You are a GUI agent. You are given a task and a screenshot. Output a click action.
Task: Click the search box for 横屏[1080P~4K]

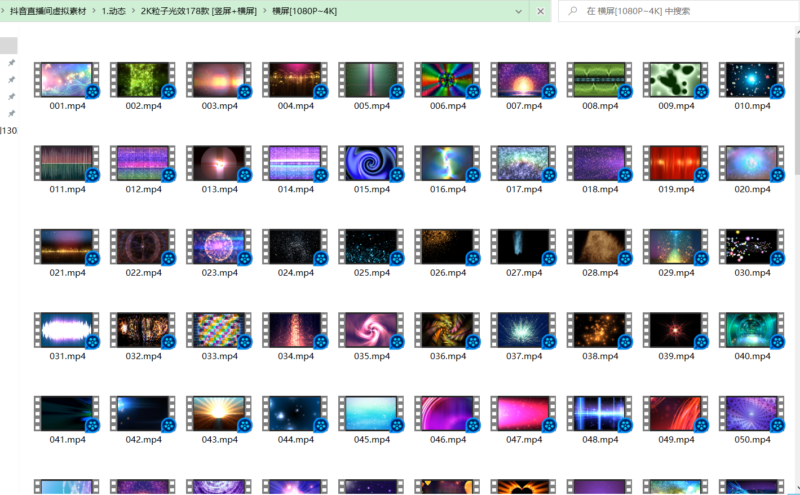(x=680, y=11)
